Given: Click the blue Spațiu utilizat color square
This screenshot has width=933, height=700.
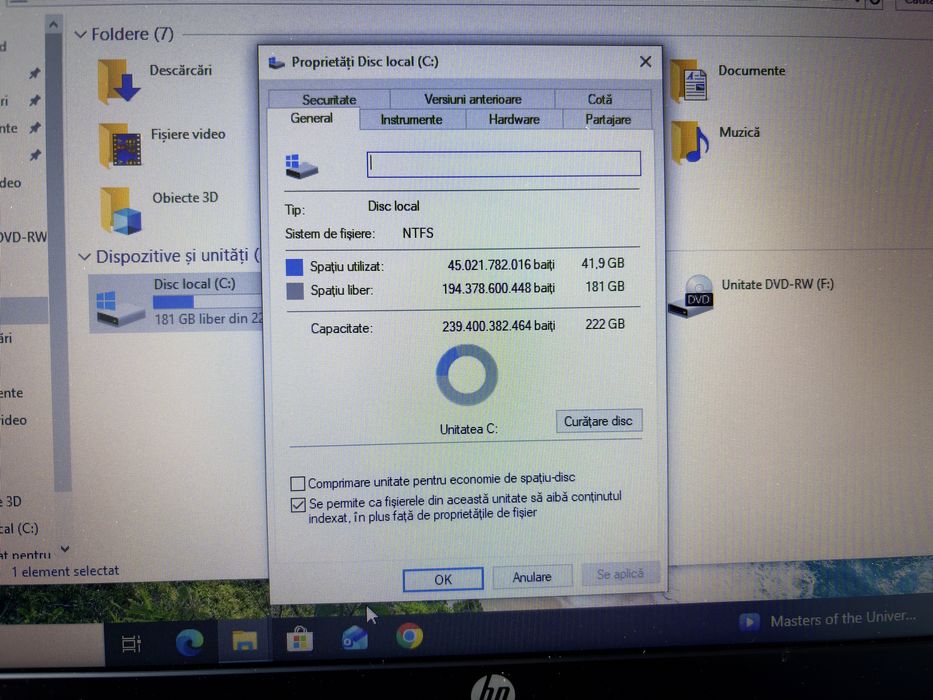Looking at the screenshot, I should click(295, 267).
